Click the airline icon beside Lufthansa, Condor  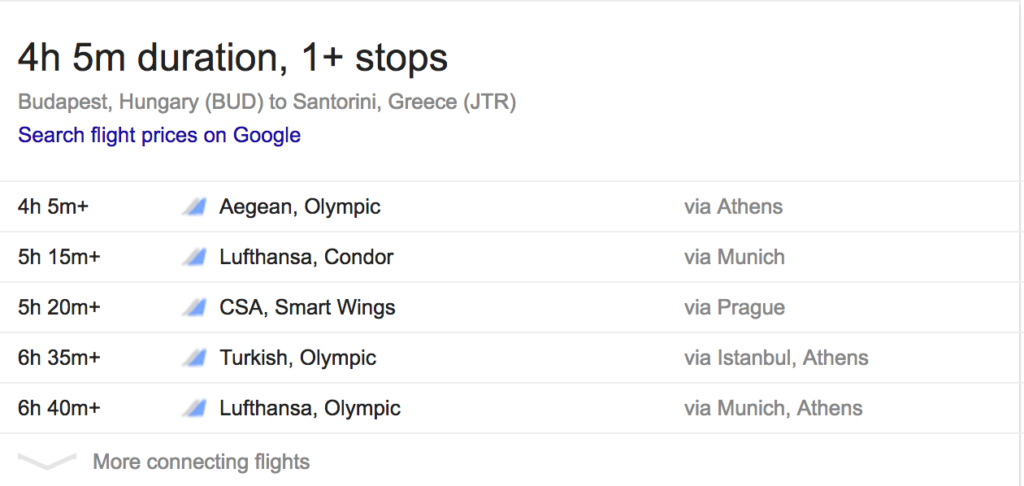pos(194,258)
